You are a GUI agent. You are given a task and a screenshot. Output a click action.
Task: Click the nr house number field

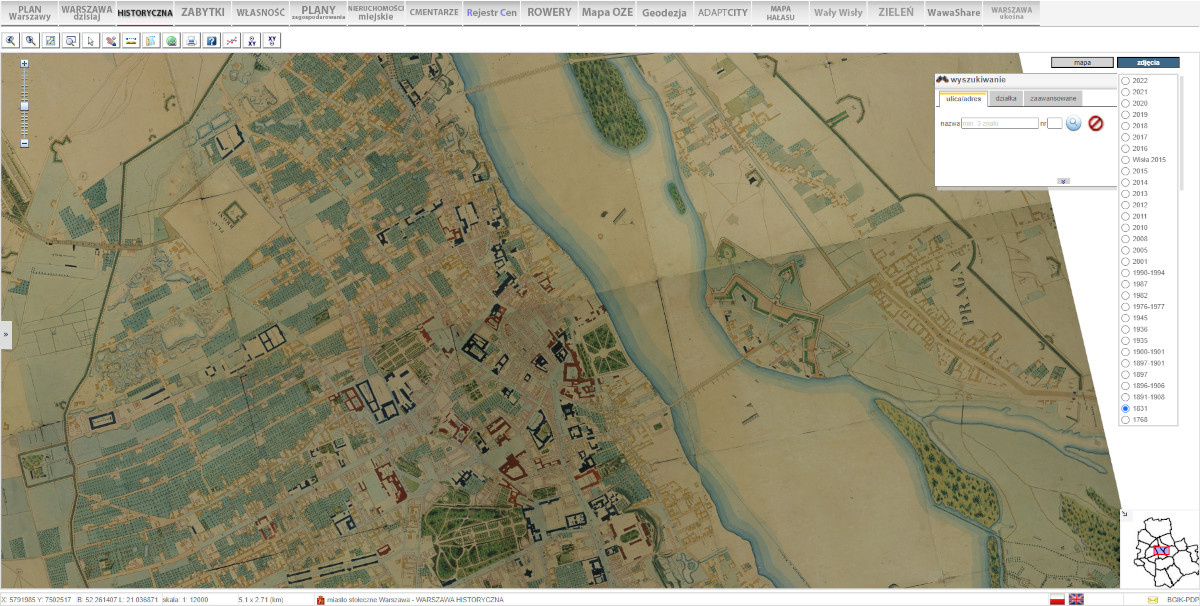tap(1054, 123)
